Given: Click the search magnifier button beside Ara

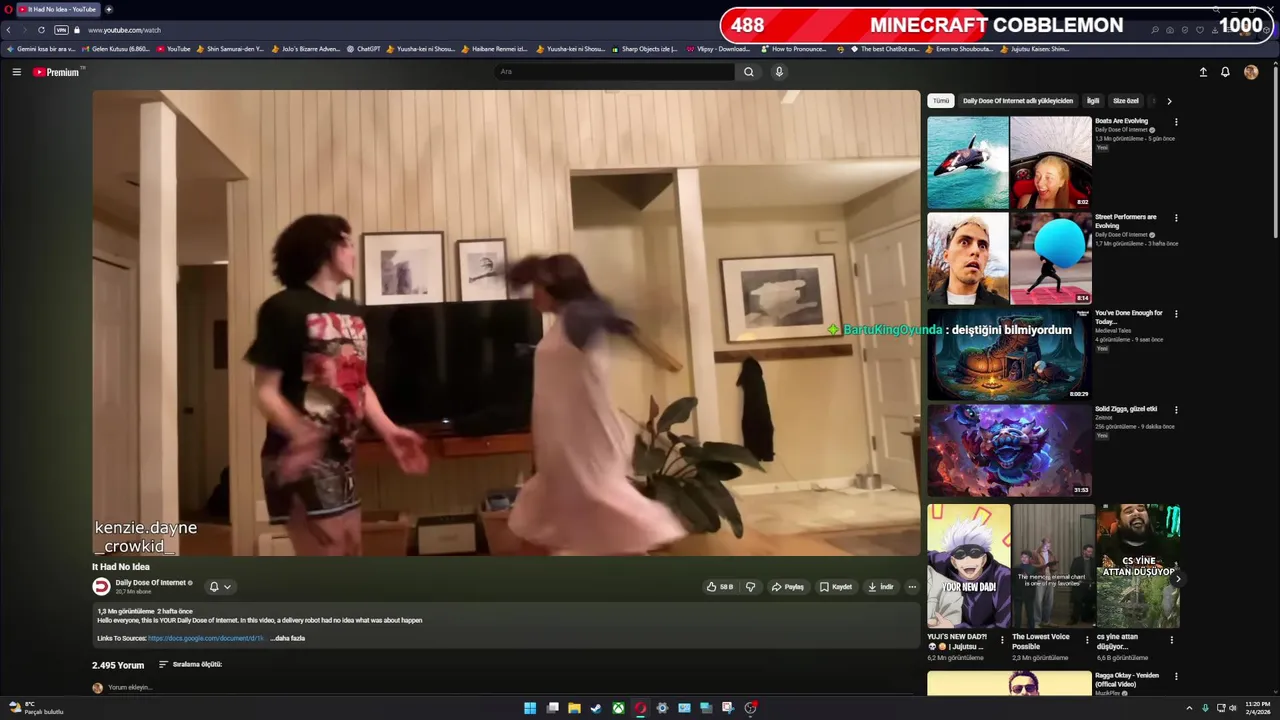Looking at the screenshot, I should click(748, 72).
